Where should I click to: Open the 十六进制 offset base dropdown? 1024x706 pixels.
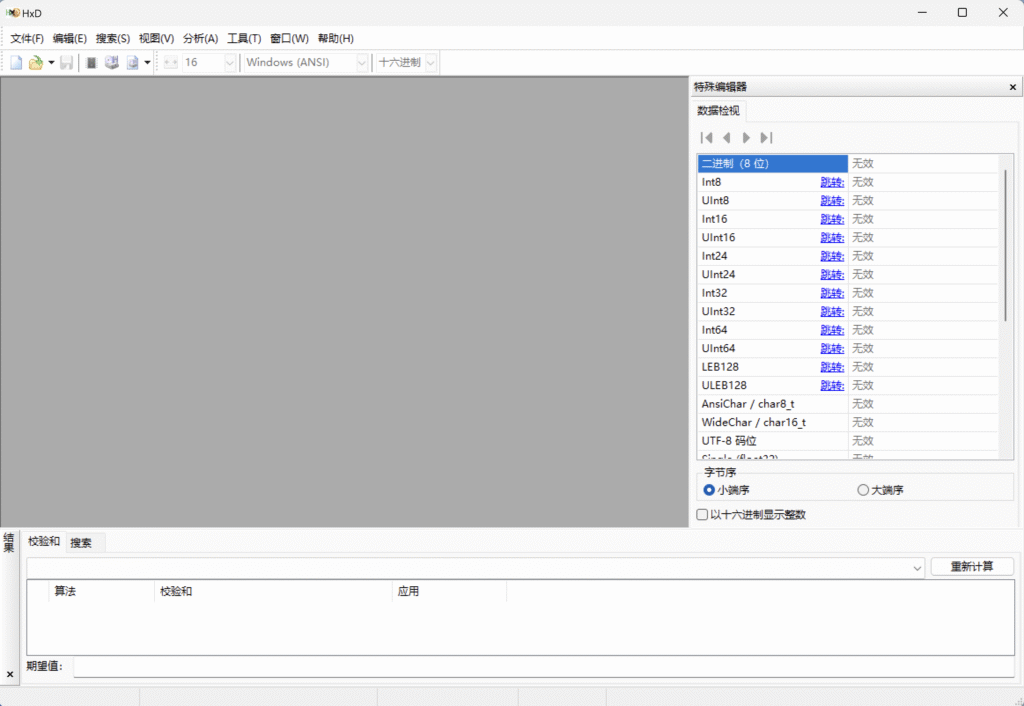click(430, 61)
